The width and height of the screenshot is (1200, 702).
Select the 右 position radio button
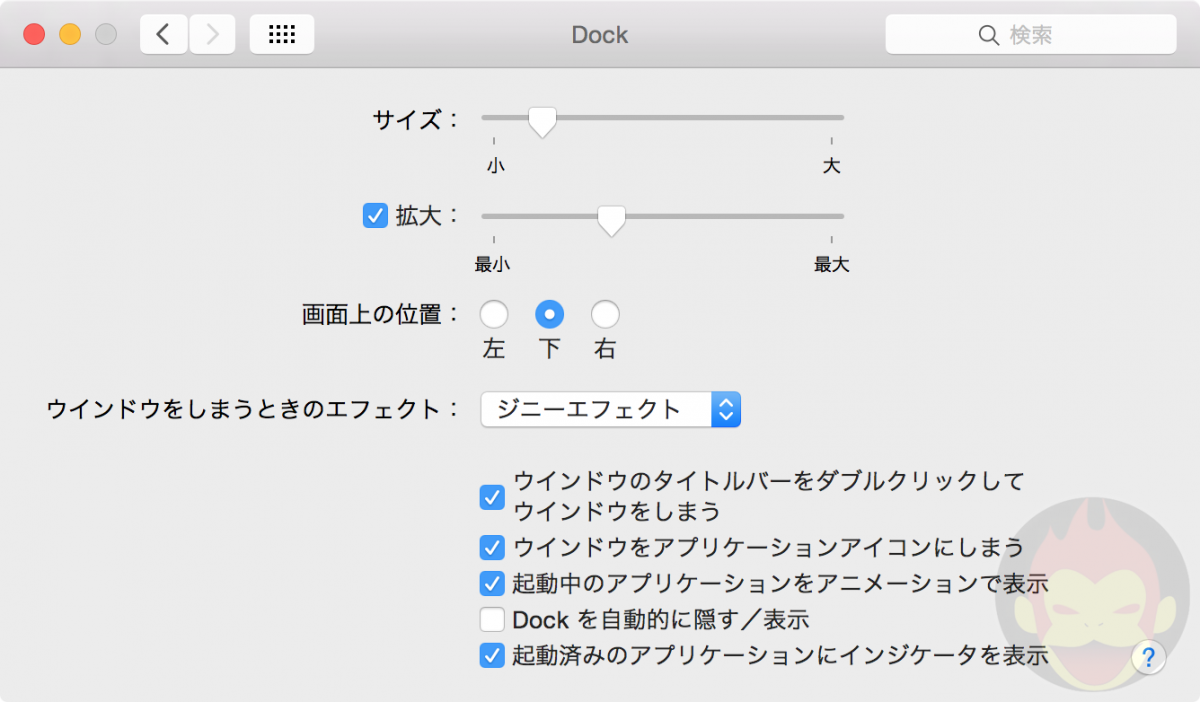[604, 313]
